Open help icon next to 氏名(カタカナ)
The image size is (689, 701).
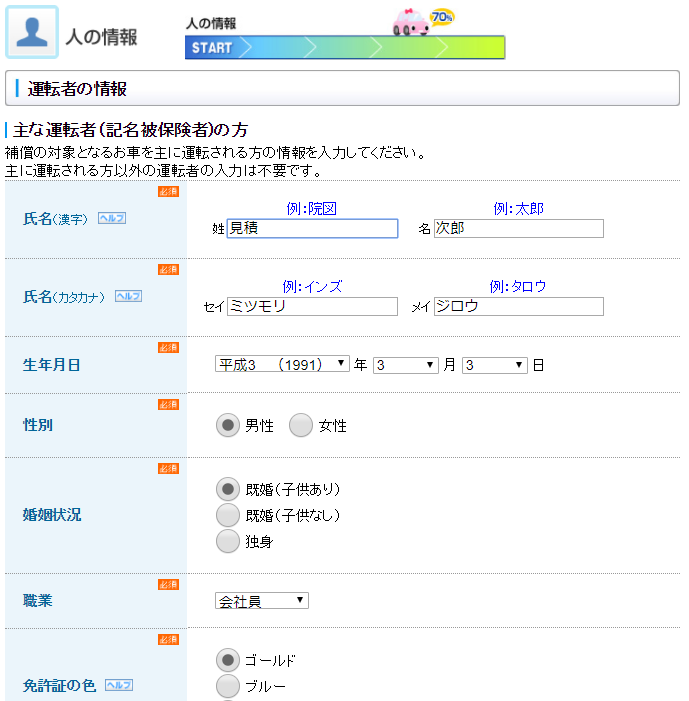pyautogui.click(x=128, y=296)
